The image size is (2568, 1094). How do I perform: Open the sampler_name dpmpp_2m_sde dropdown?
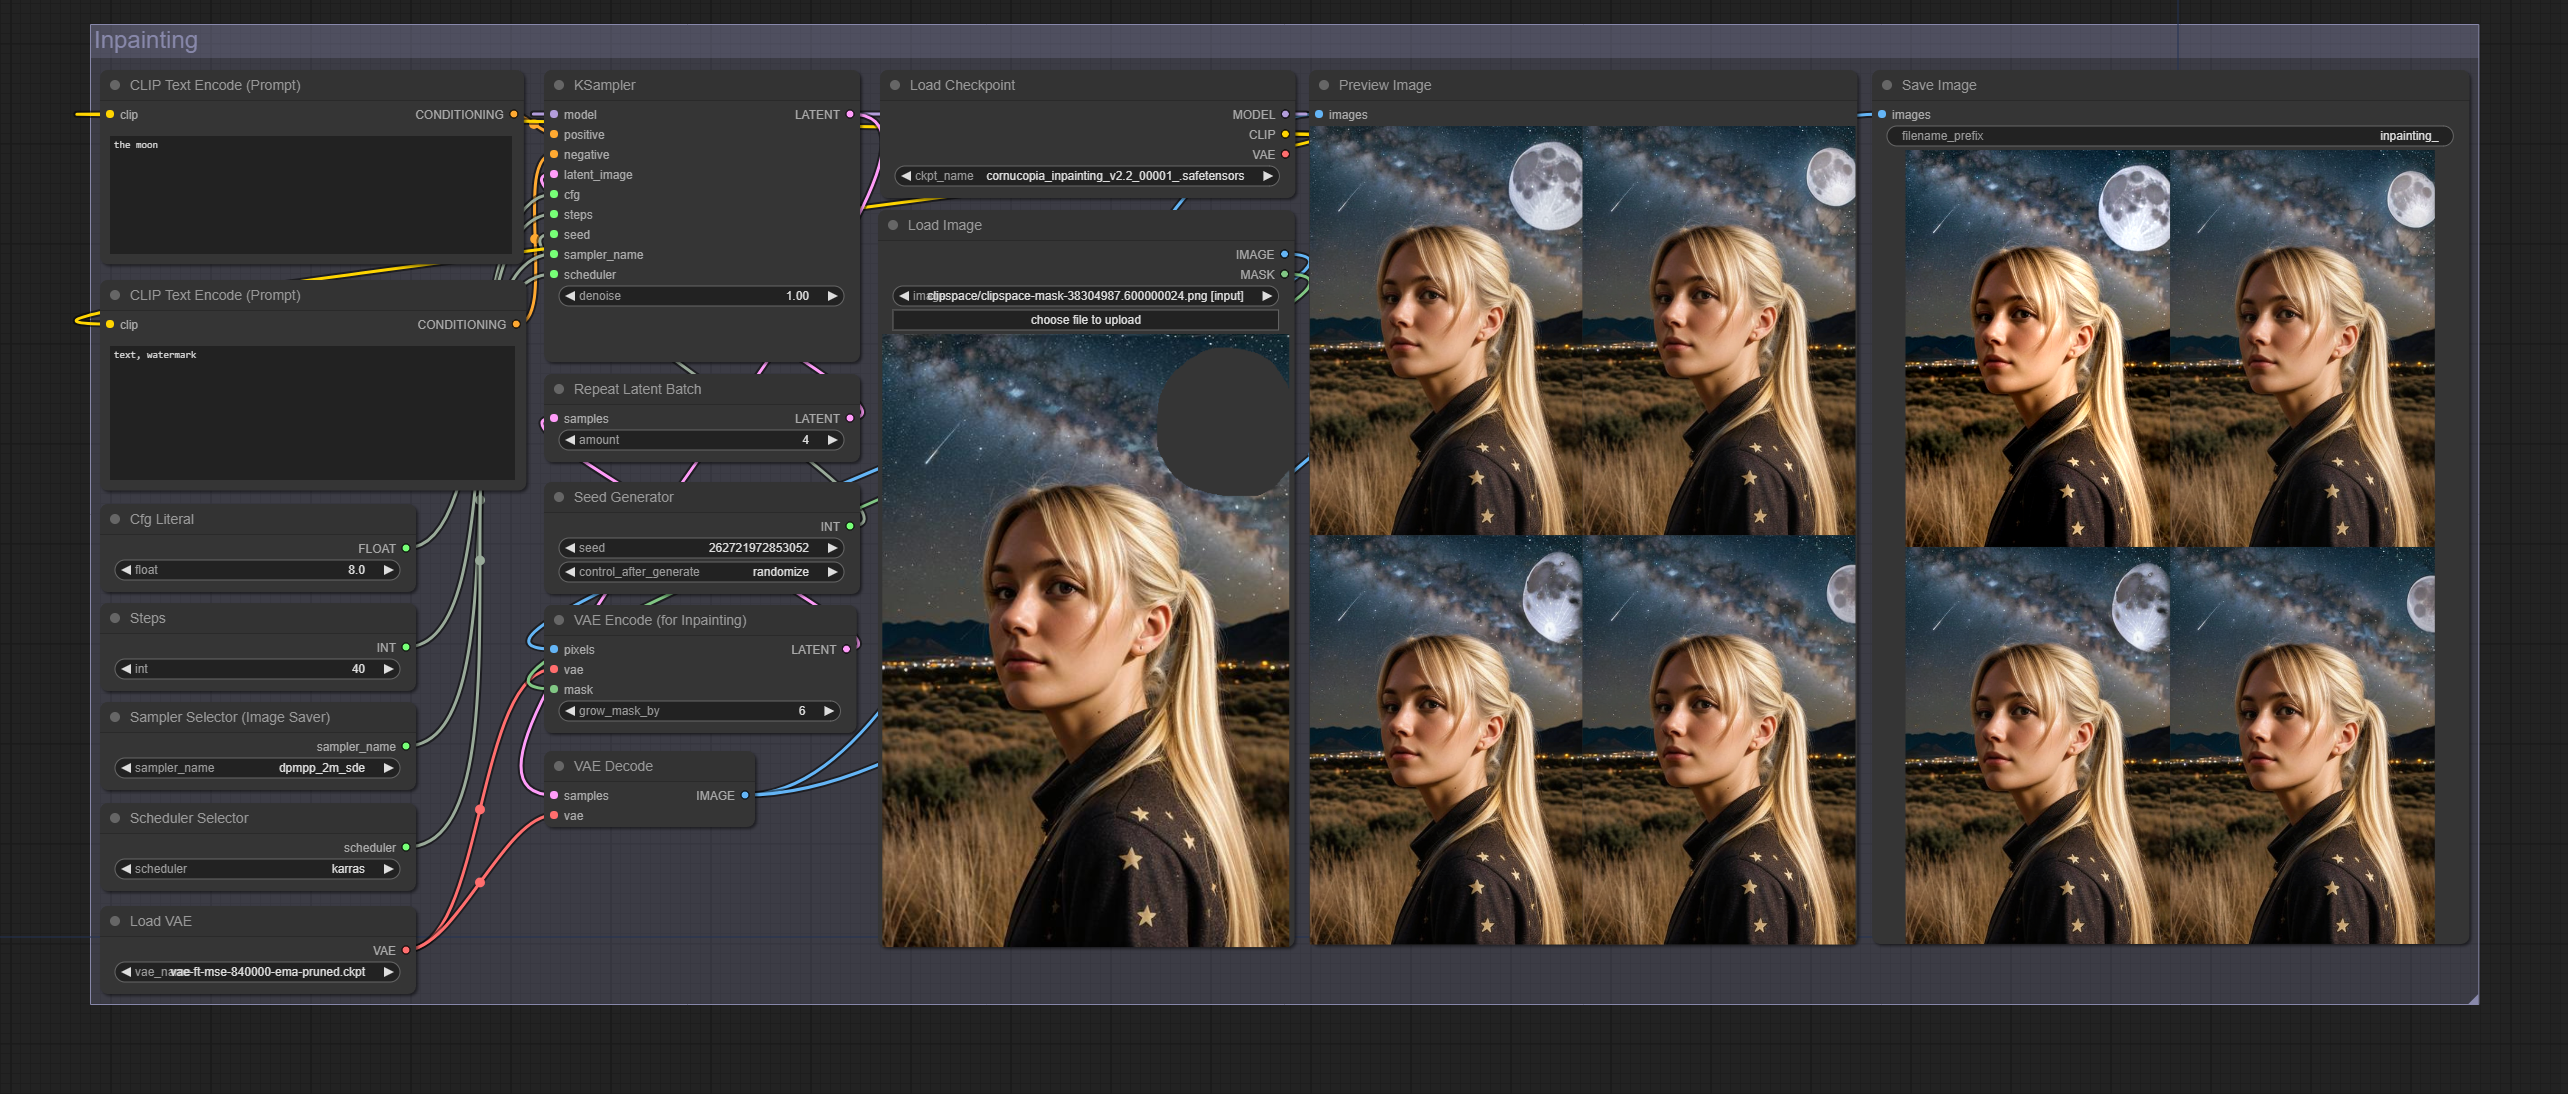258,768
